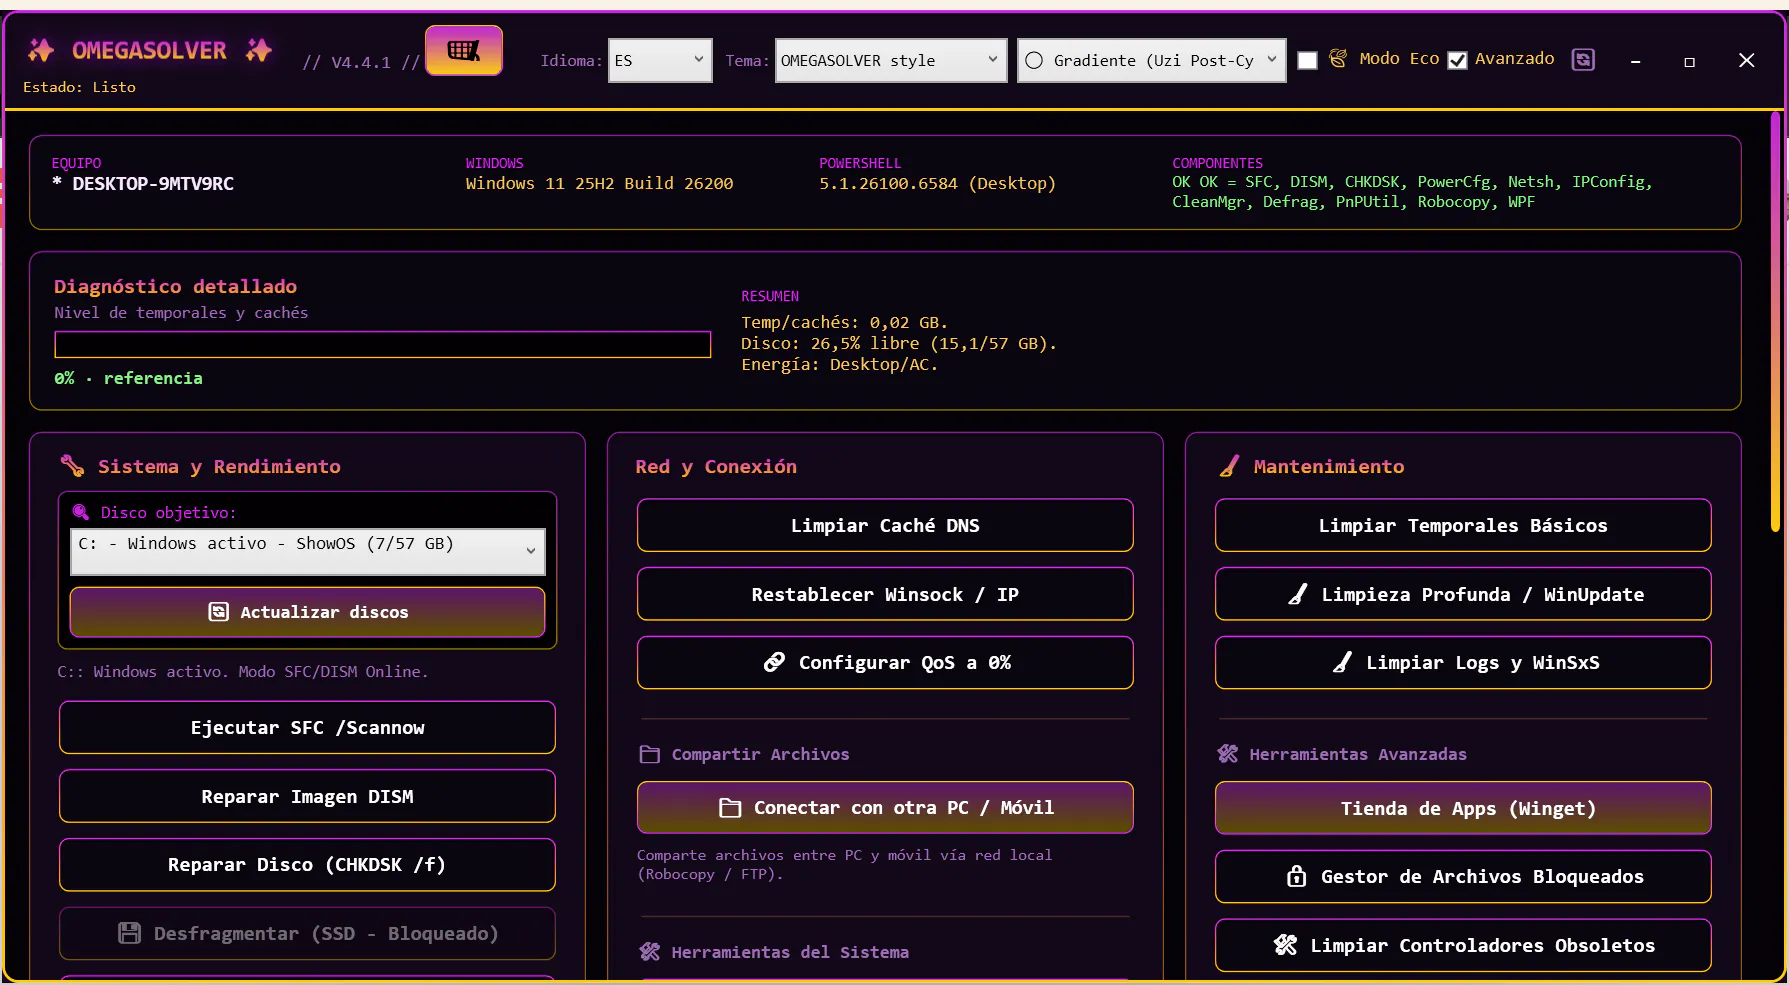The width and height of the screenshot is (1789, 985).
Task: Click the sparkle icon right of OMEGASOLVER title
Action: (259, 50)
